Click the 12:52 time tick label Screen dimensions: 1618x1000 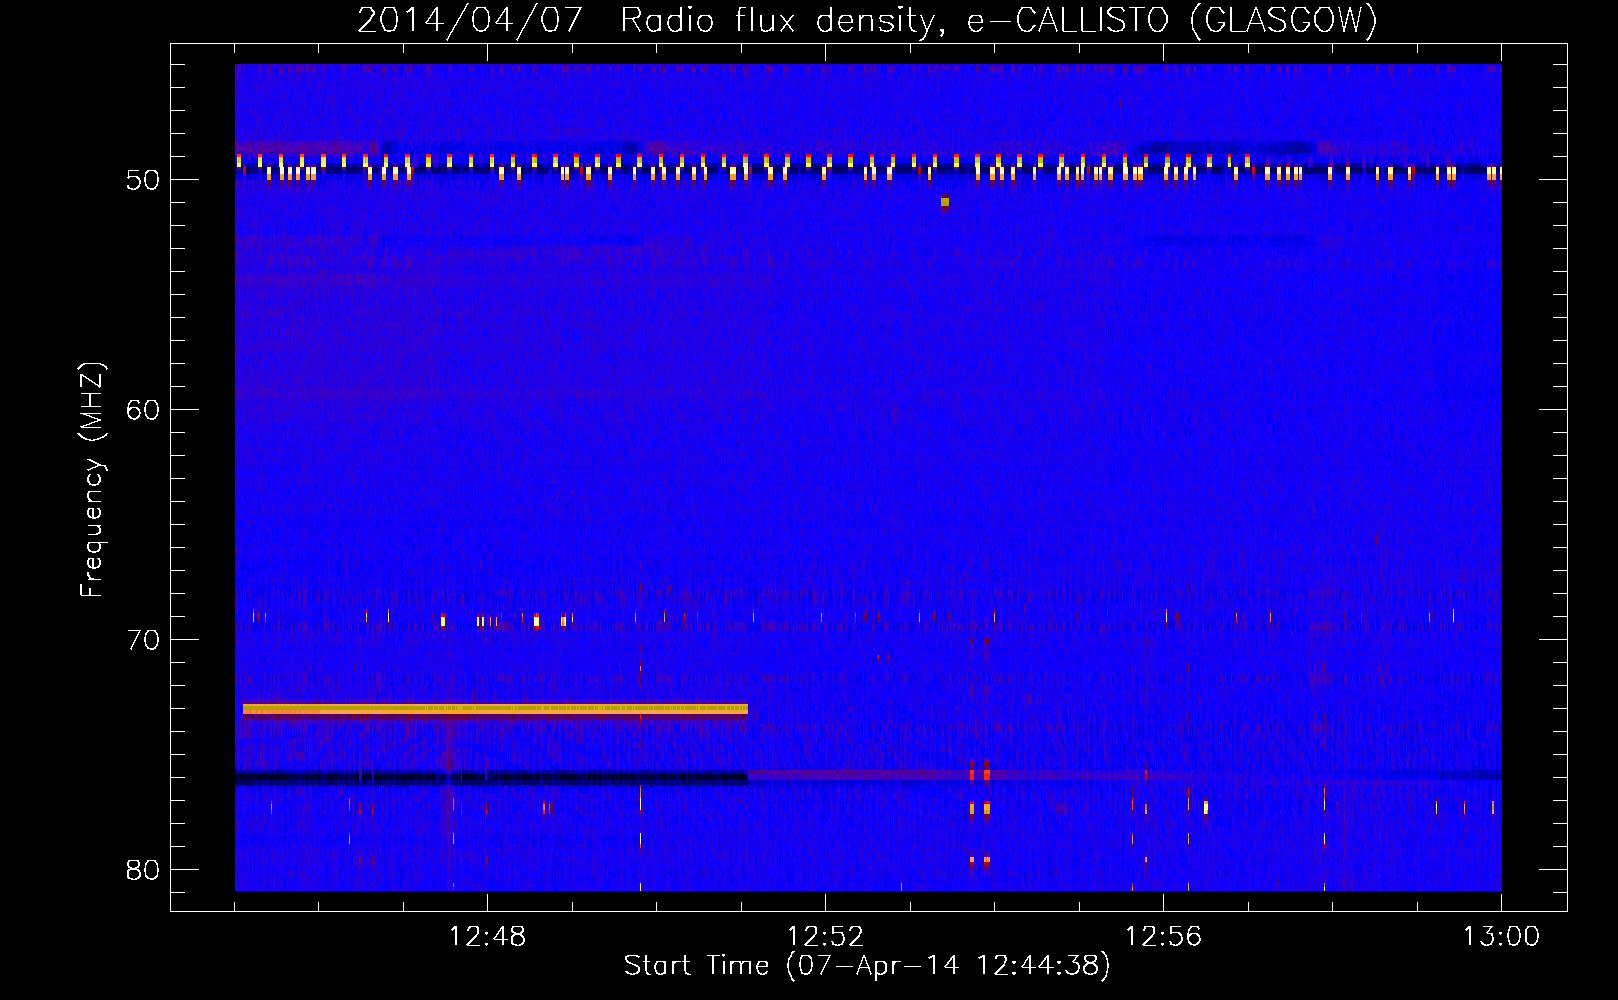(825, 937)
